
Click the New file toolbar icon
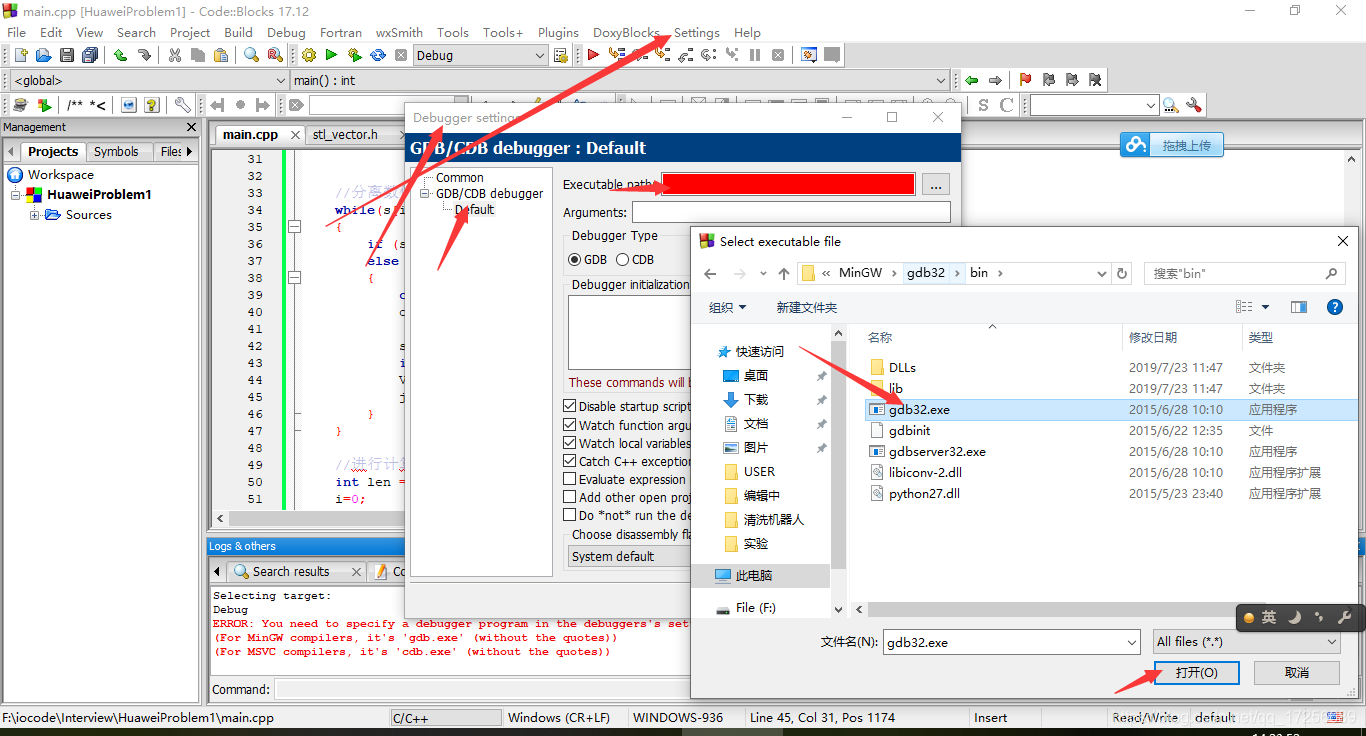point(19,55)
